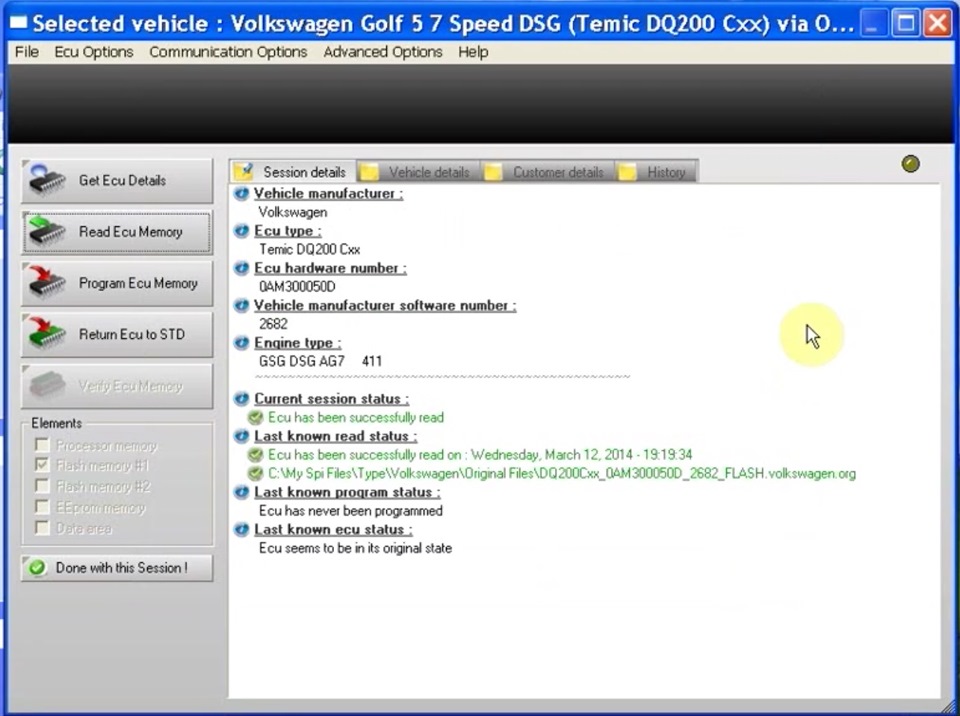Toggle the Processor memory checkbox

42,445
